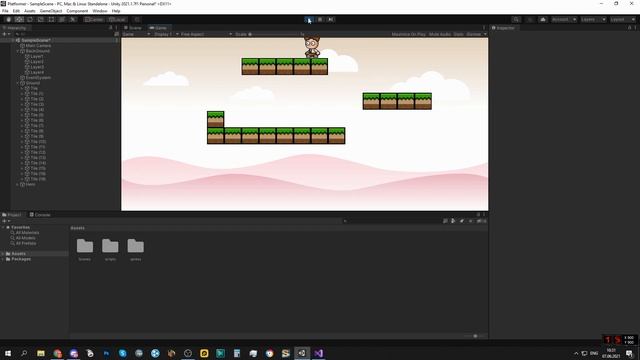640x360 pixels.
Task: Select the custom editor tools icon
Action: pyautogui.click(x=73, y=20)
